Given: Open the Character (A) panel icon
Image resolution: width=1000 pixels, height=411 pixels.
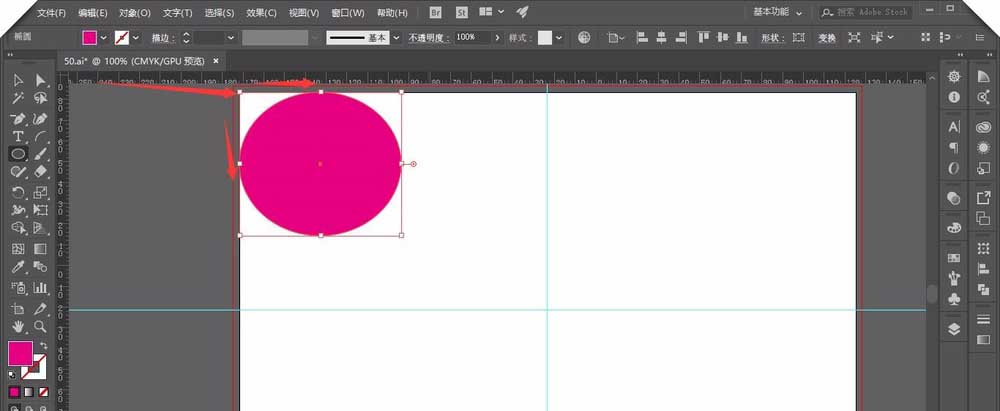Looking at the screenshot, I should coord(954,127).
